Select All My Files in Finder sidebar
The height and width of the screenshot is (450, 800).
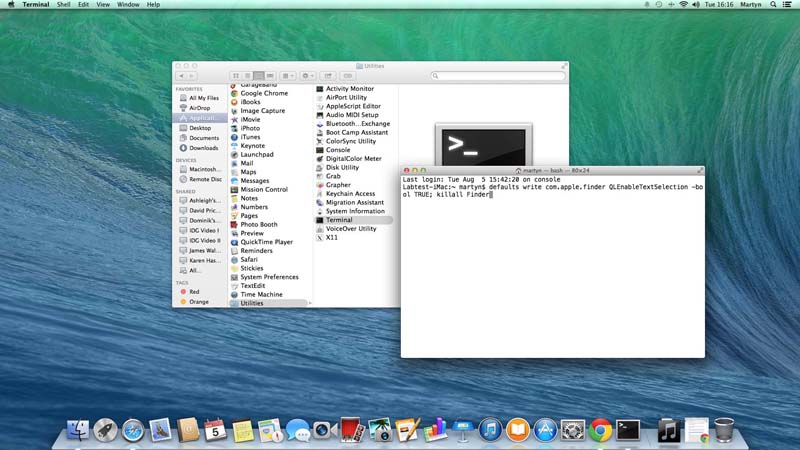(x=199, y=98)
